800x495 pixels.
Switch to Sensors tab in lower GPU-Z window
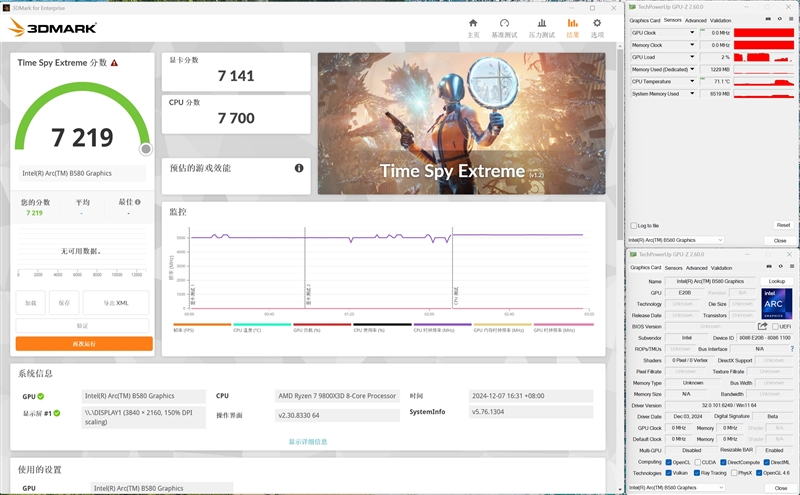[673, 268]
